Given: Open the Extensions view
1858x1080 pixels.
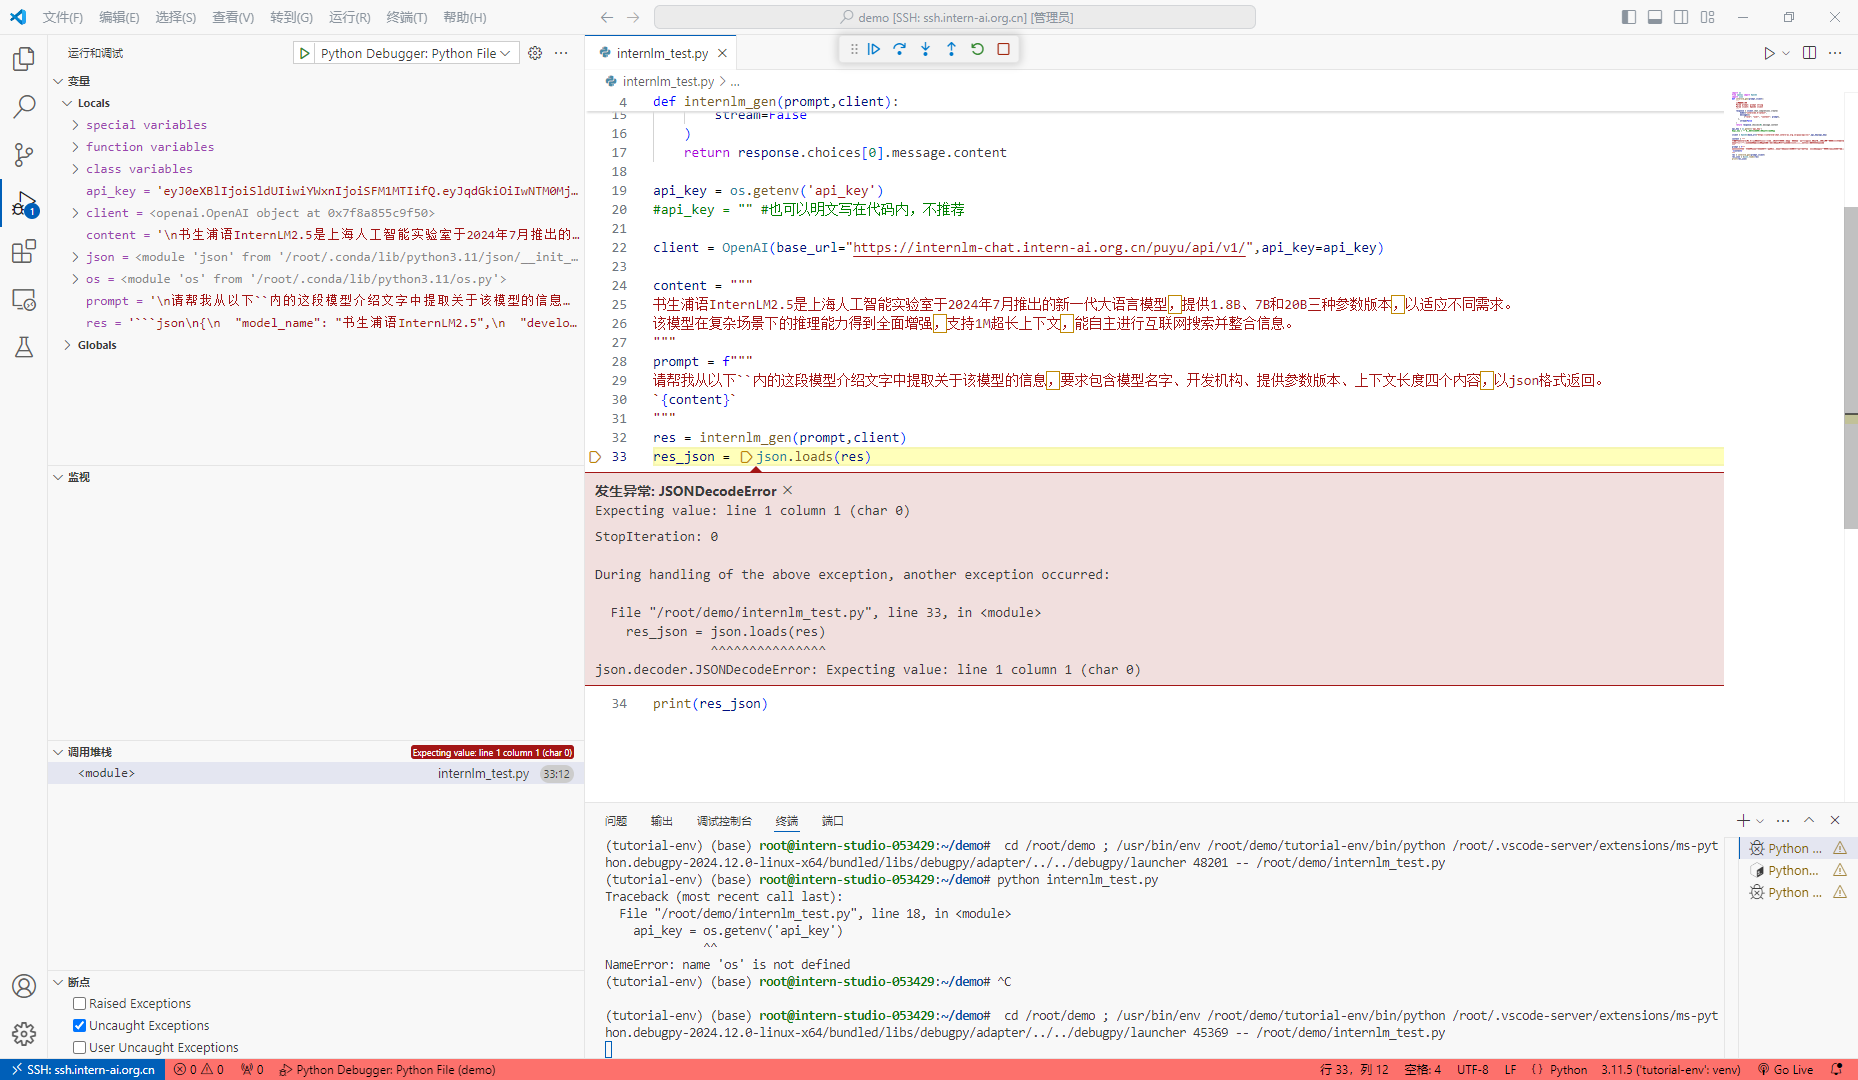Looking at the screenshot, I should [24, 251].
